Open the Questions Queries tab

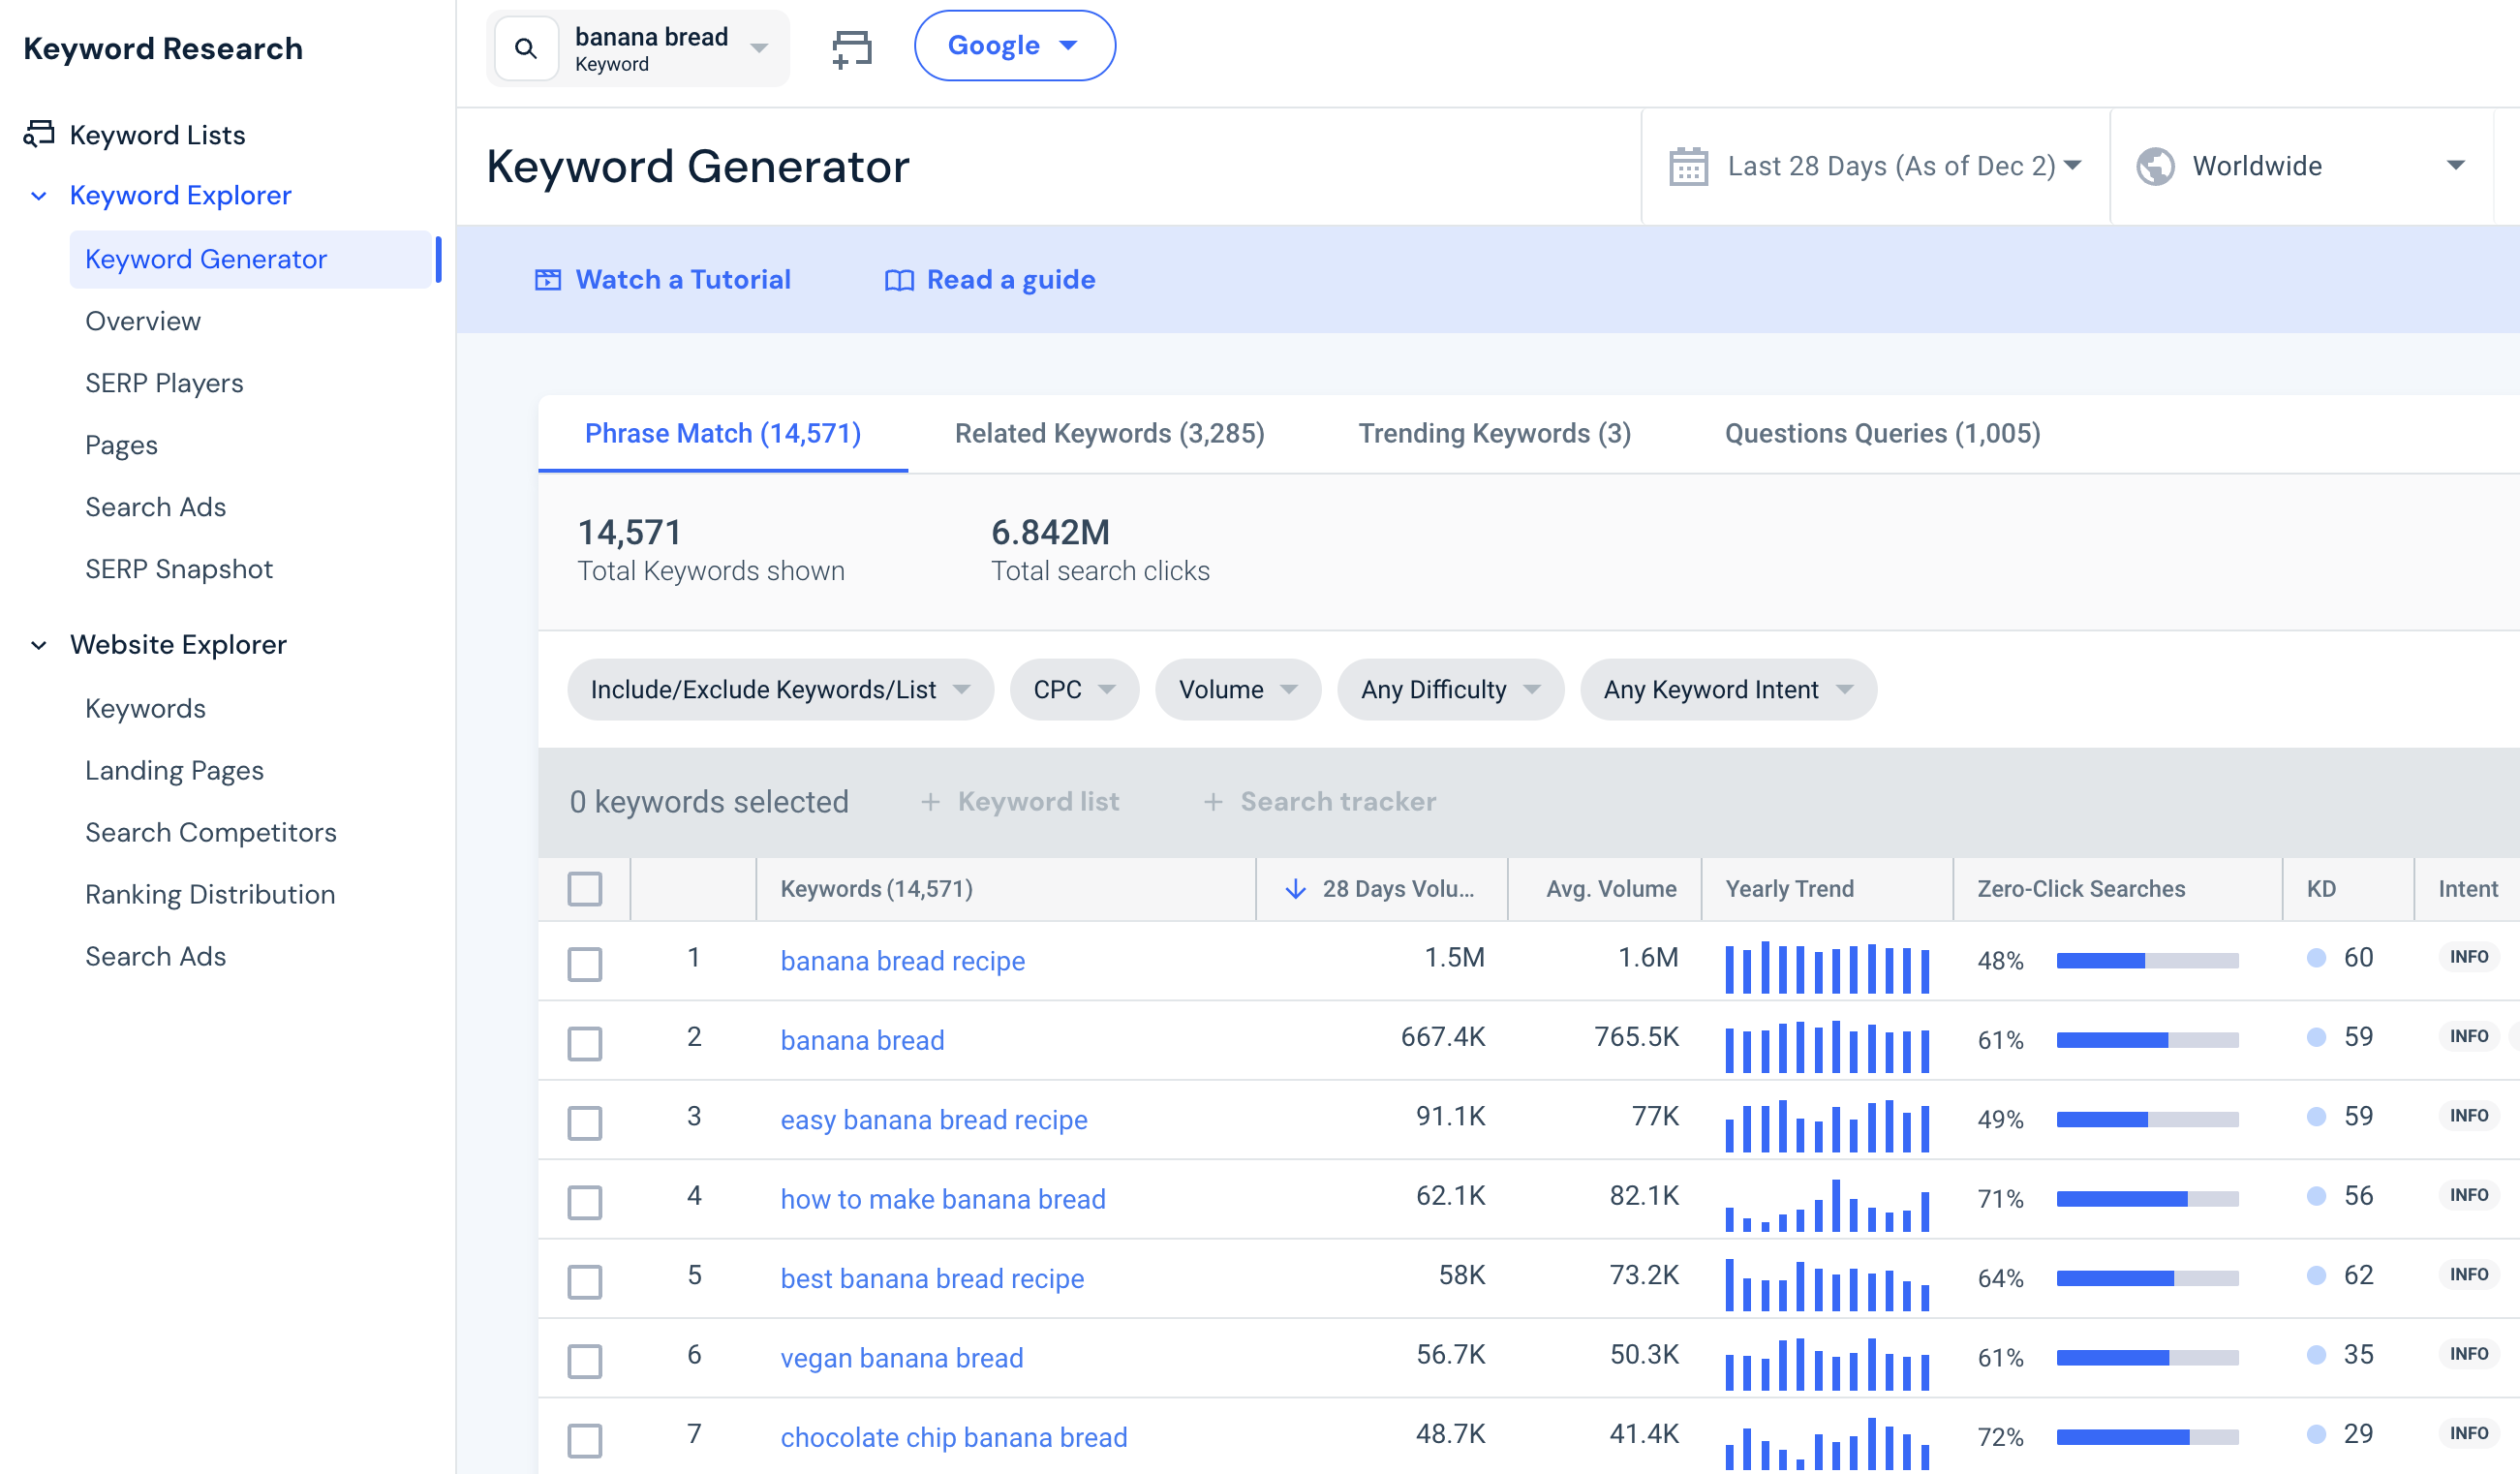pos(1882,433)
